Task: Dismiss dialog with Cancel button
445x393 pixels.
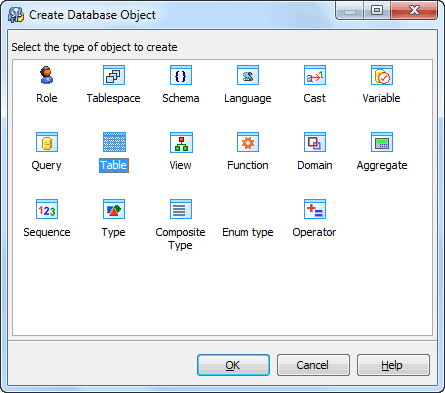Action: (x=313, y=365)
